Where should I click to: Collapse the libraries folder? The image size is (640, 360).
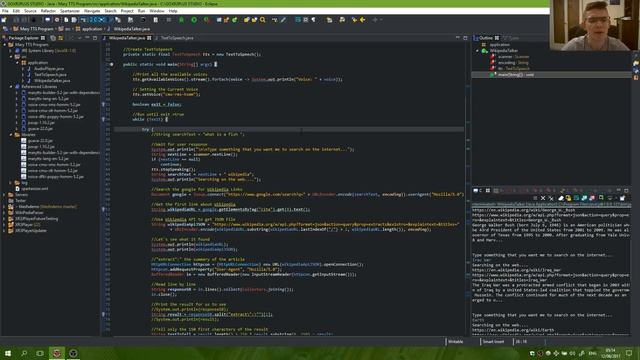11,135
